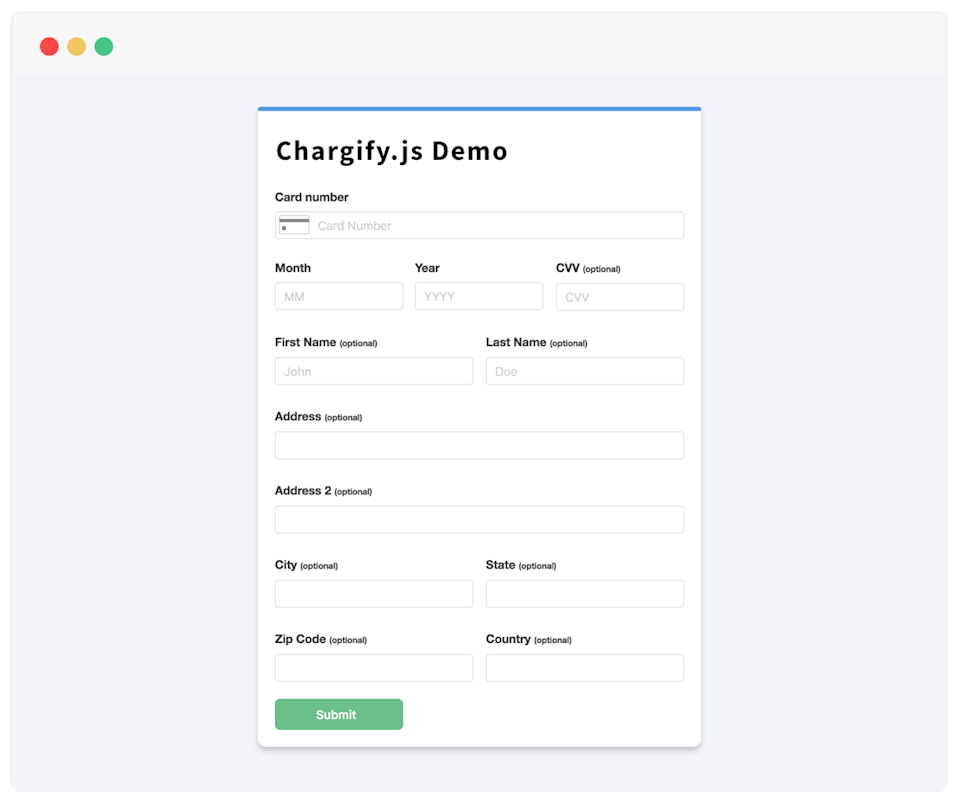Click the State (optional) label
Viewport: 960px width, 805px height.
pyautogui.click(x=521, y=564)
